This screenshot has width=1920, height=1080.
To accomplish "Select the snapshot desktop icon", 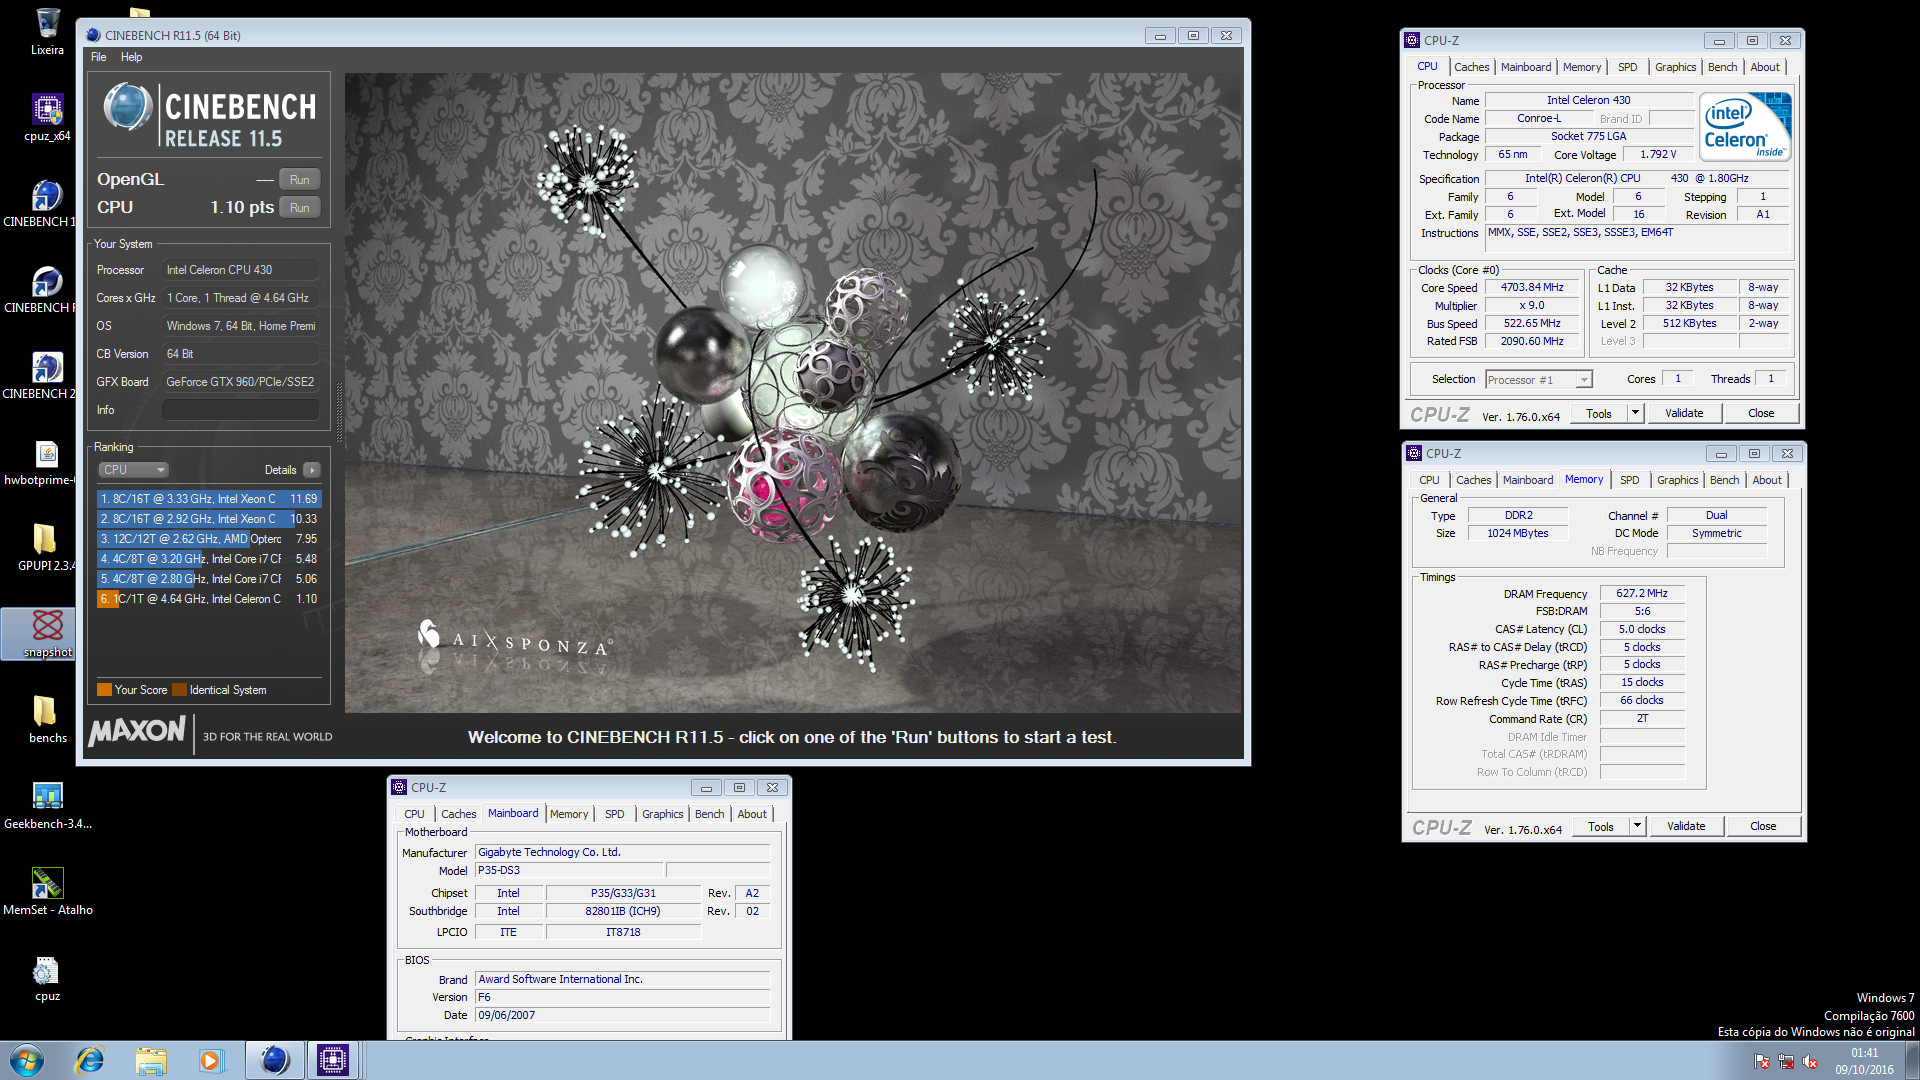I will point(47,634).
